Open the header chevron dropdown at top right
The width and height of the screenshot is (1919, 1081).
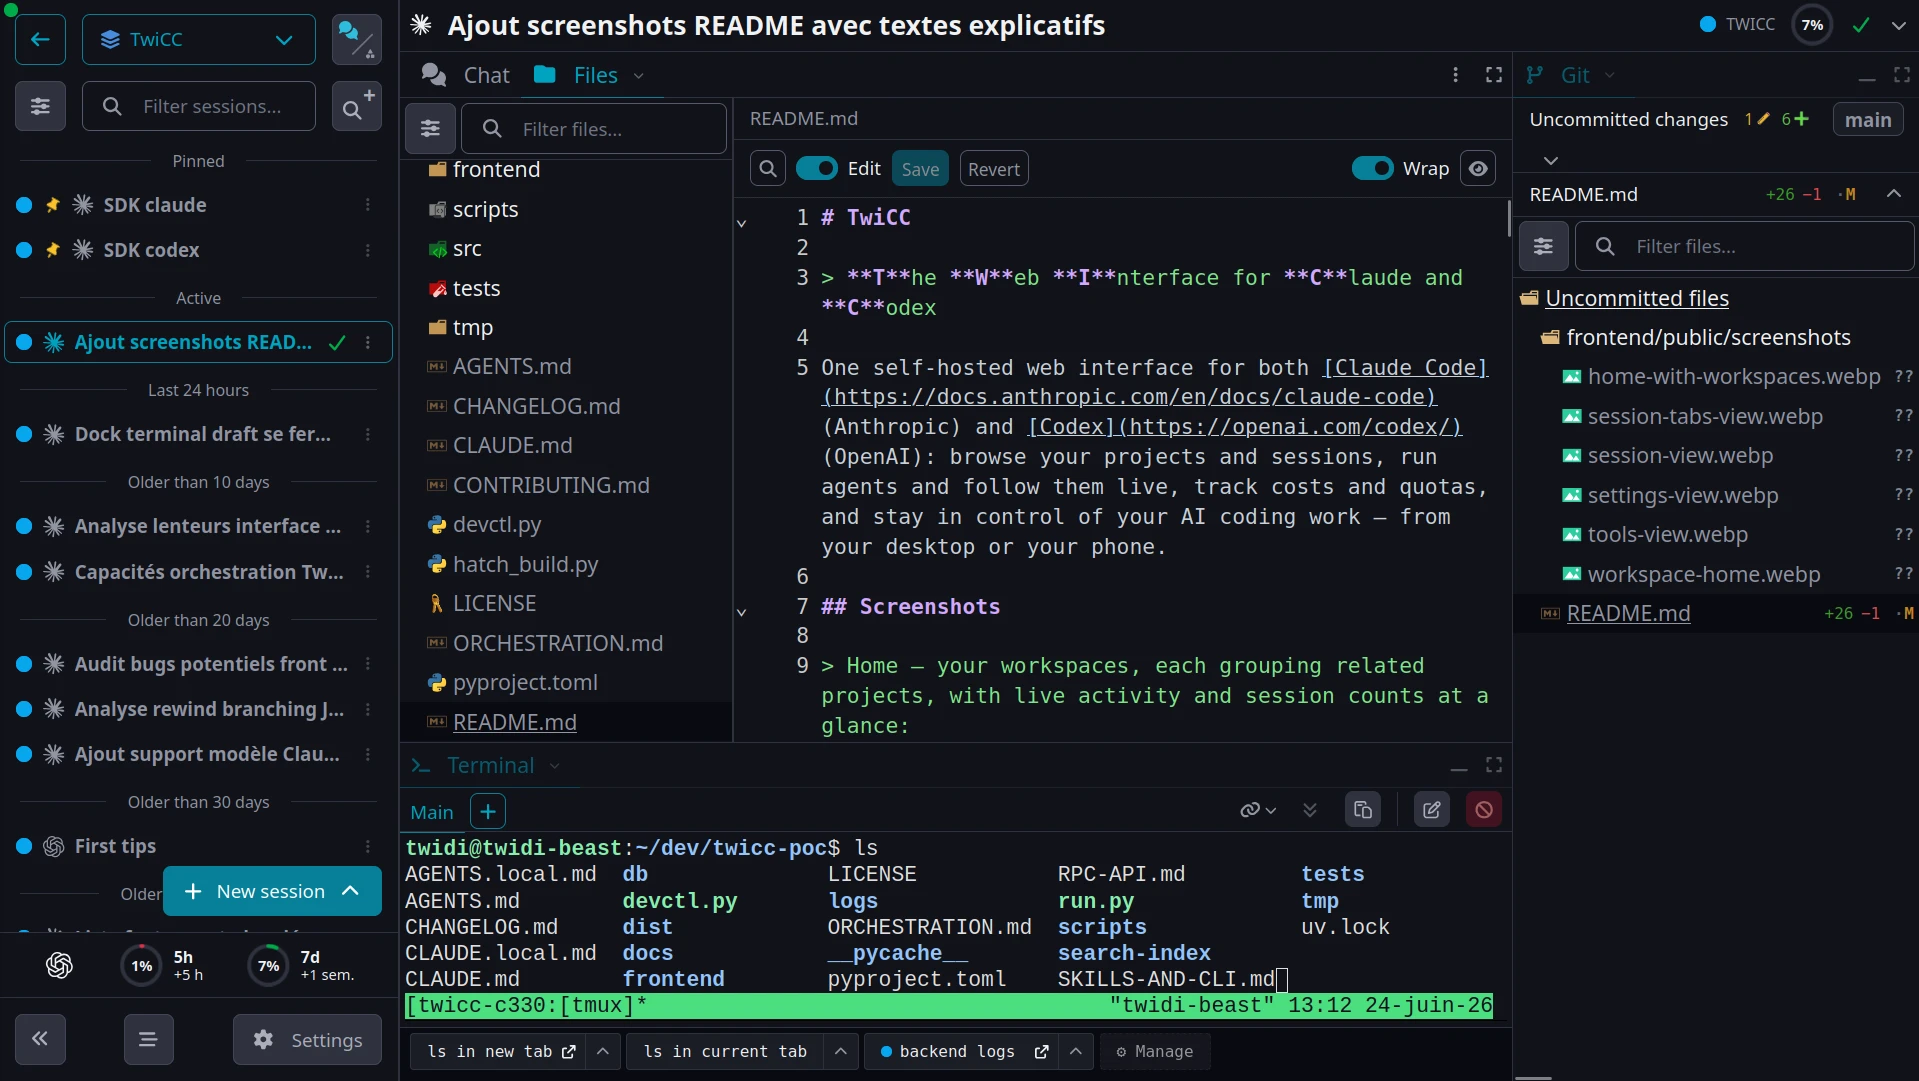1899,25
